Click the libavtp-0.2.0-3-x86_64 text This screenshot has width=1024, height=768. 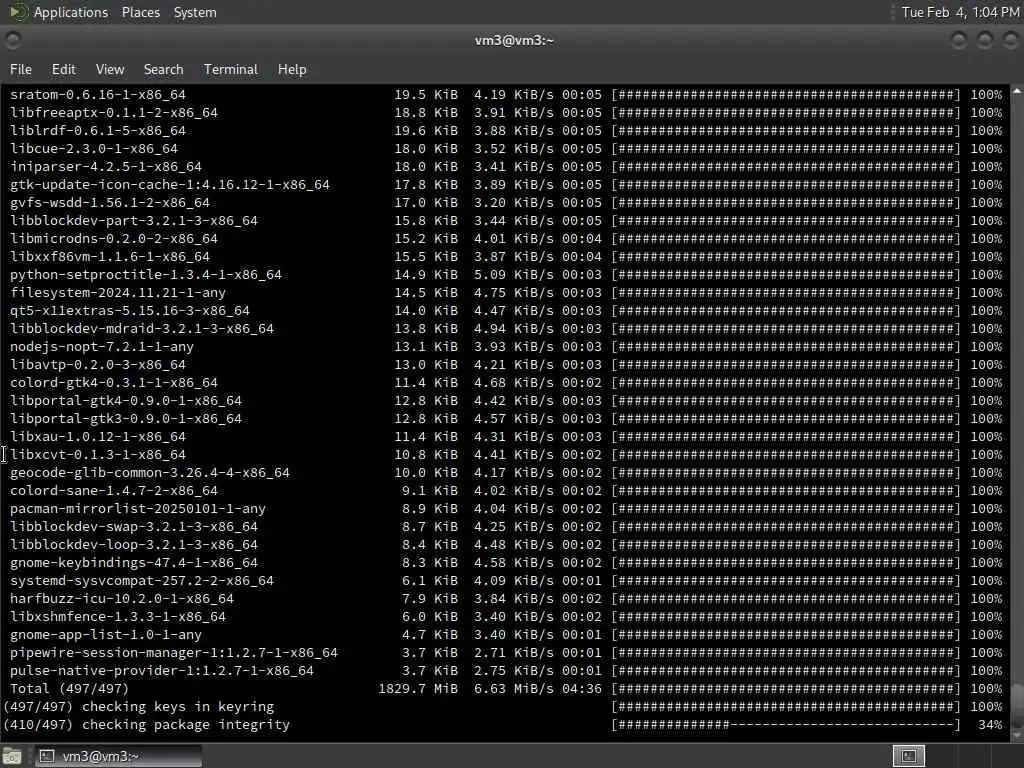(x=98, y=364)
